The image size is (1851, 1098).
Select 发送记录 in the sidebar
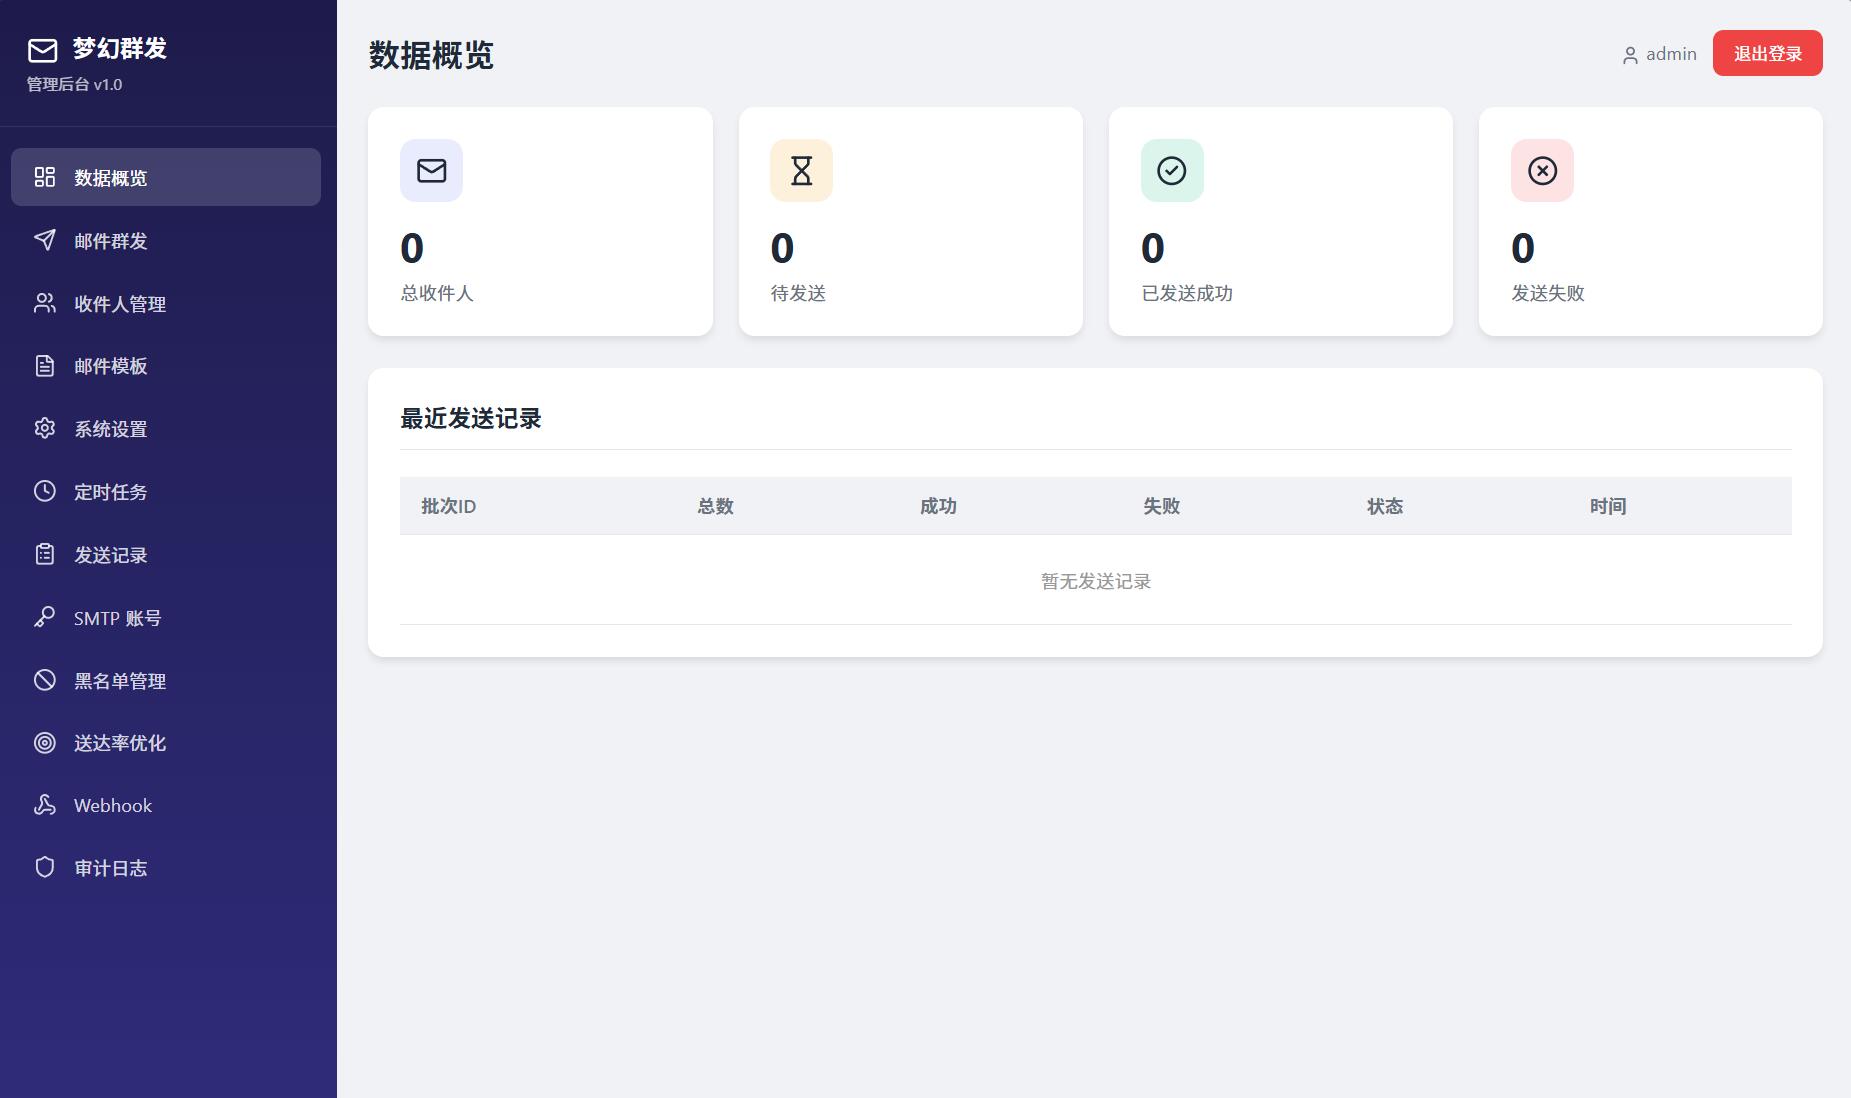[x=166, y=554]
